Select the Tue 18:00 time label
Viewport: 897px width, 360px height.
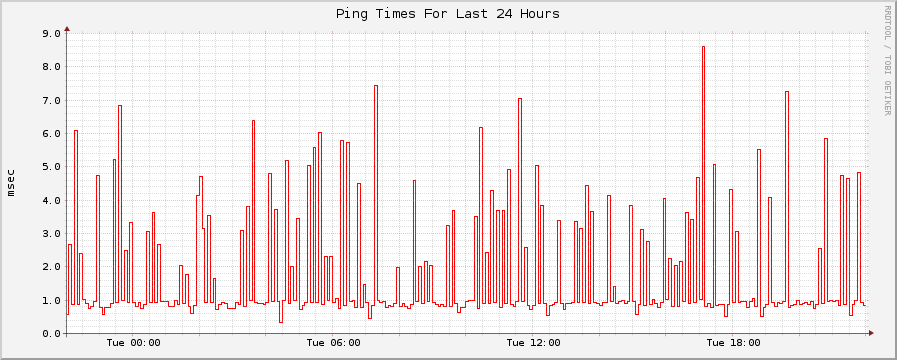pyautogui.click(x=734, y=343)
